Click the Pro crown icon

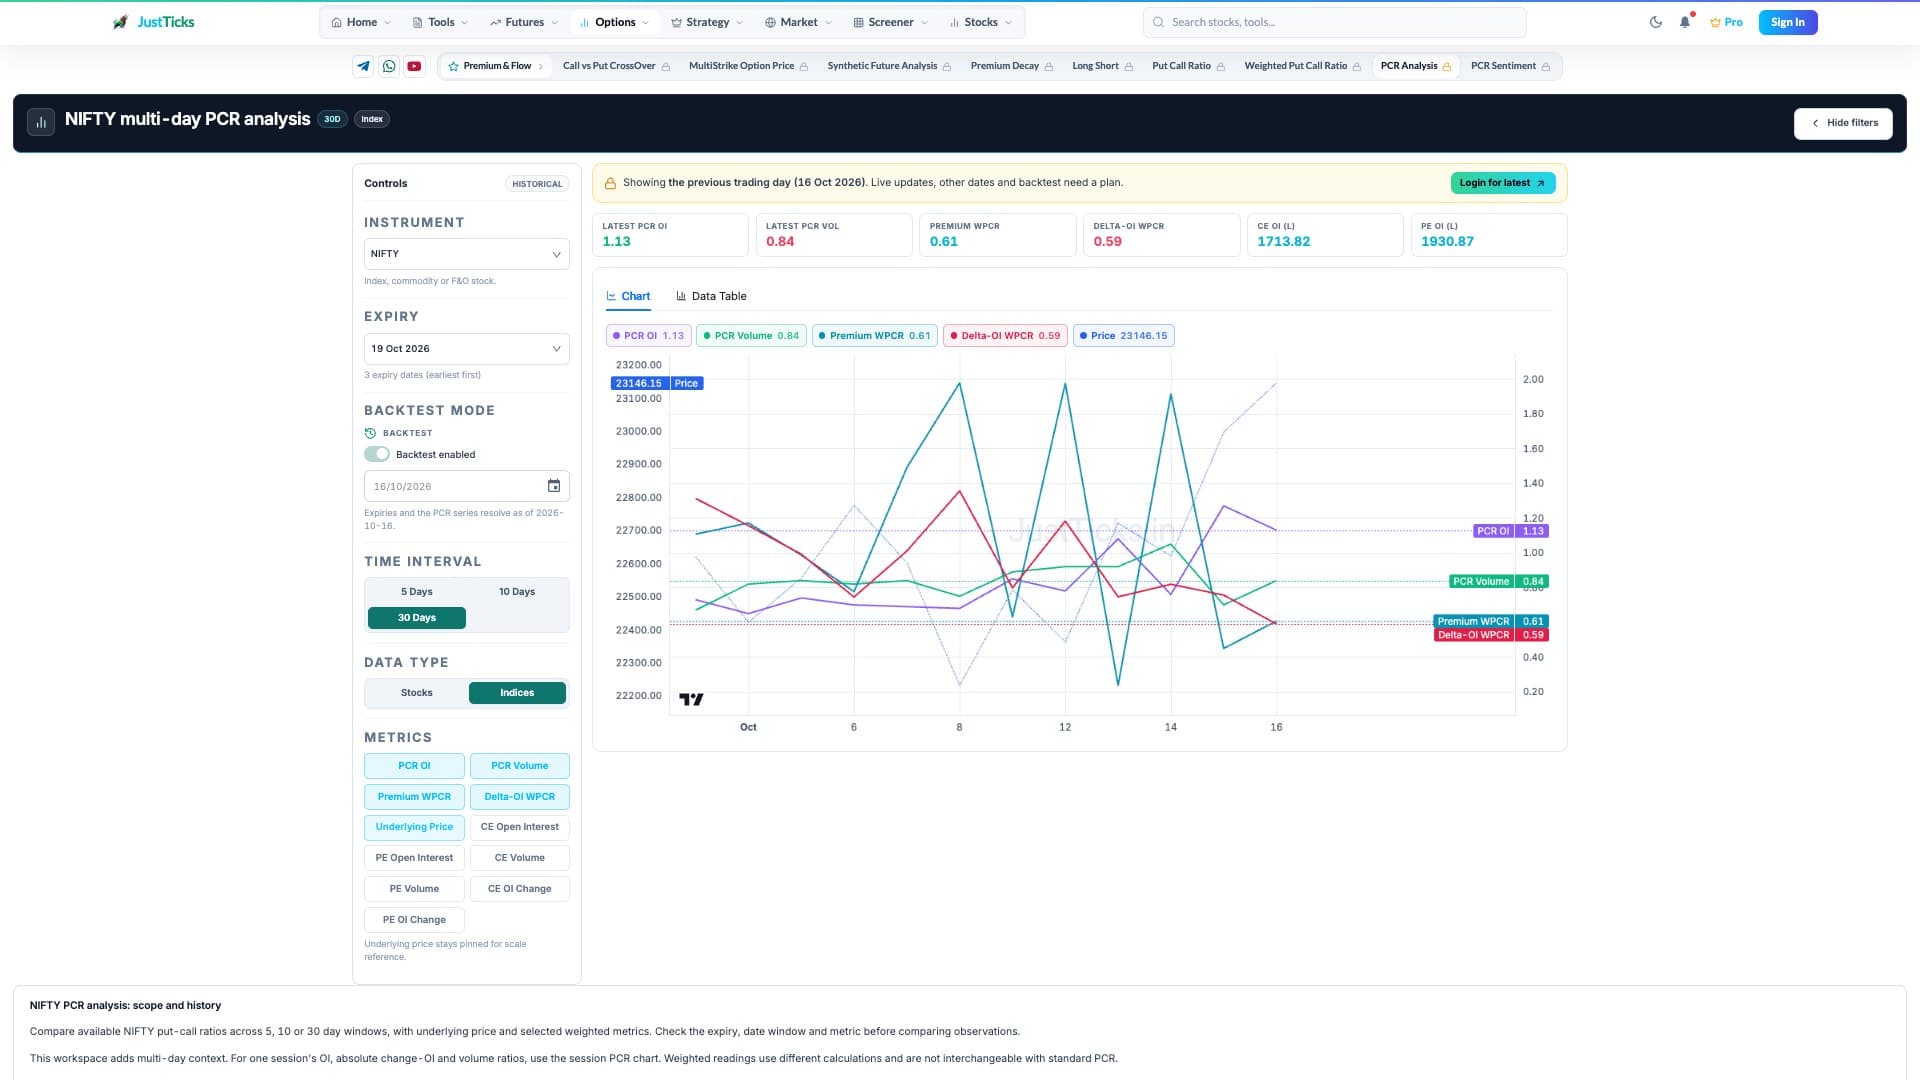point(1715,22)
